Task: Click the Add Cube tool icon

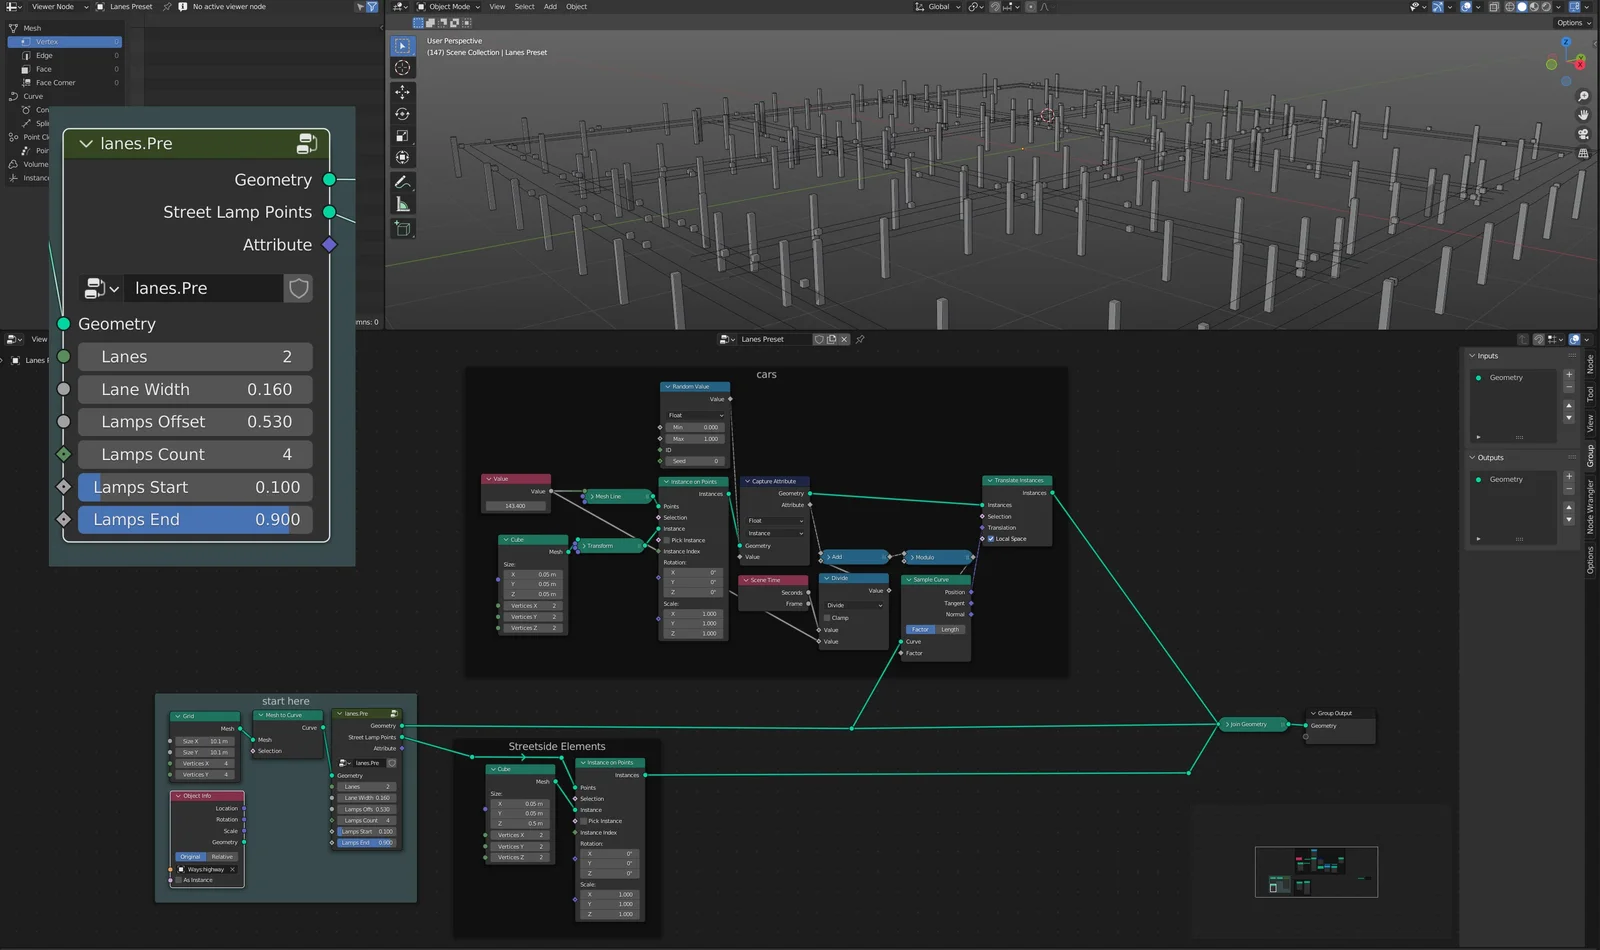Action: tap(402, 229)
